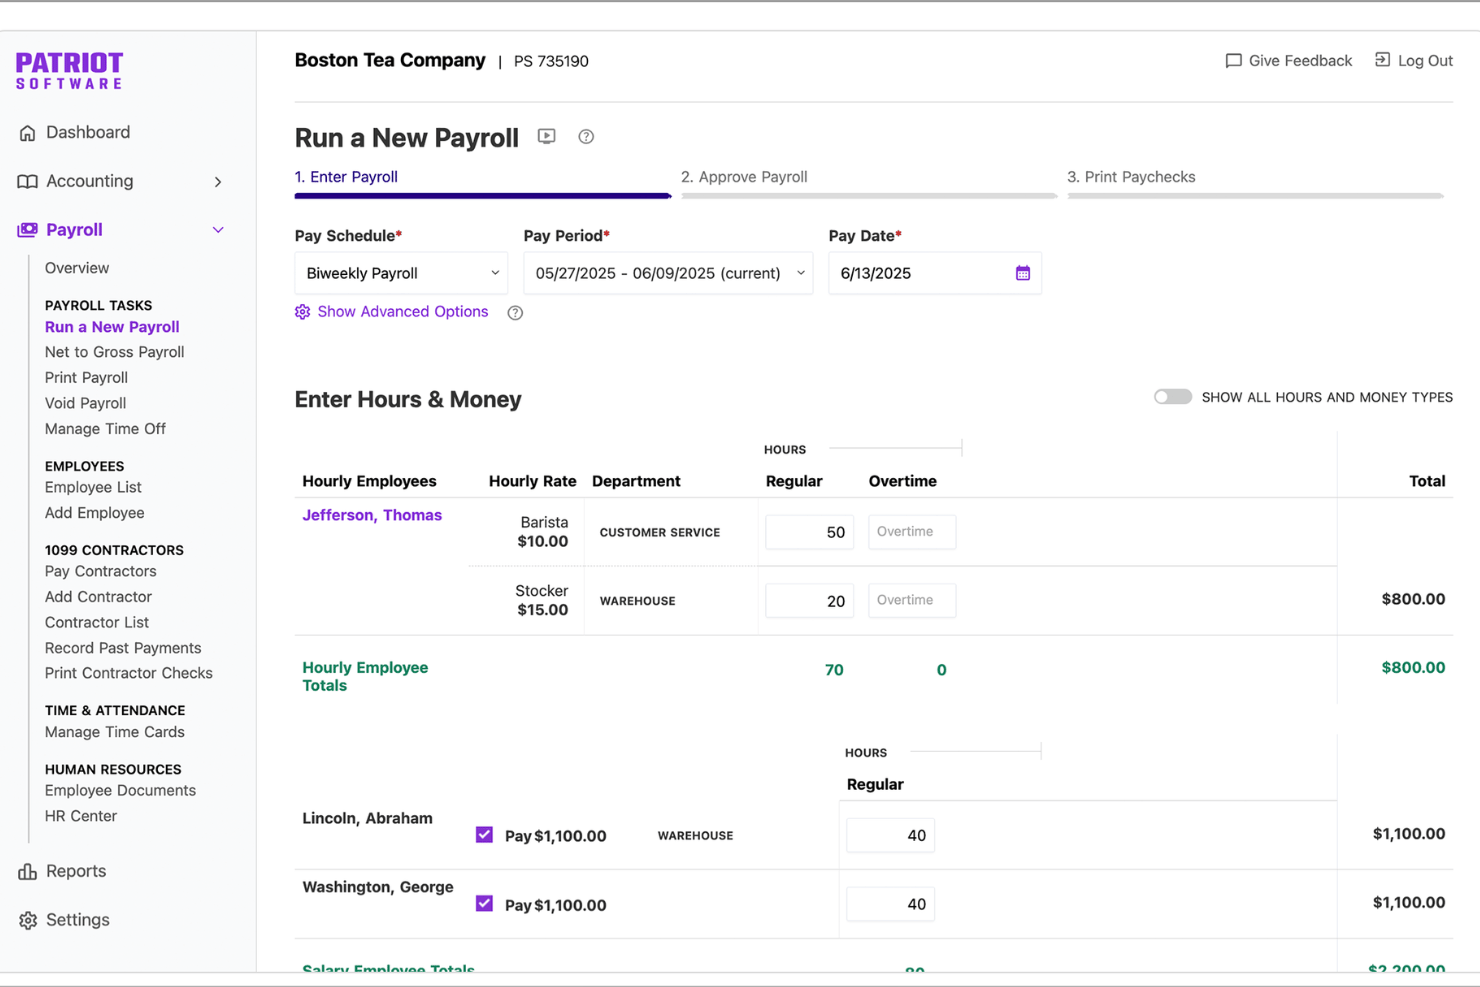
Task: Click Run a New Payroll sidebar link
Action: click(112, 327)
